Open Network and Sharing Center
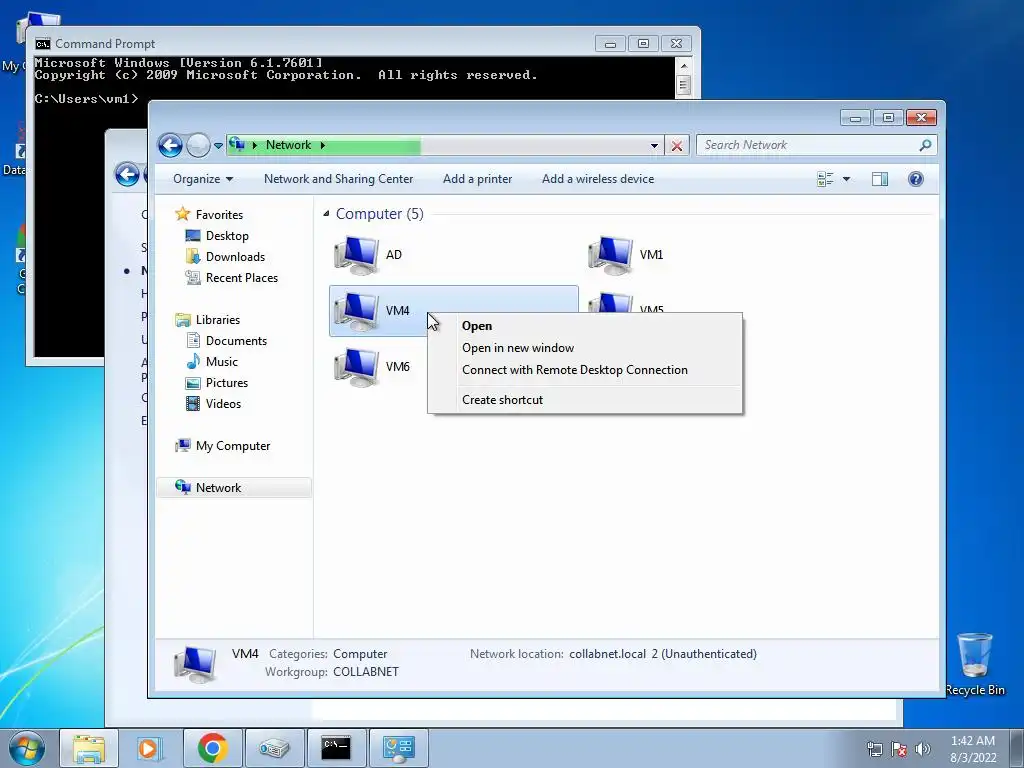1024x768 pixels. pos(338,179)
